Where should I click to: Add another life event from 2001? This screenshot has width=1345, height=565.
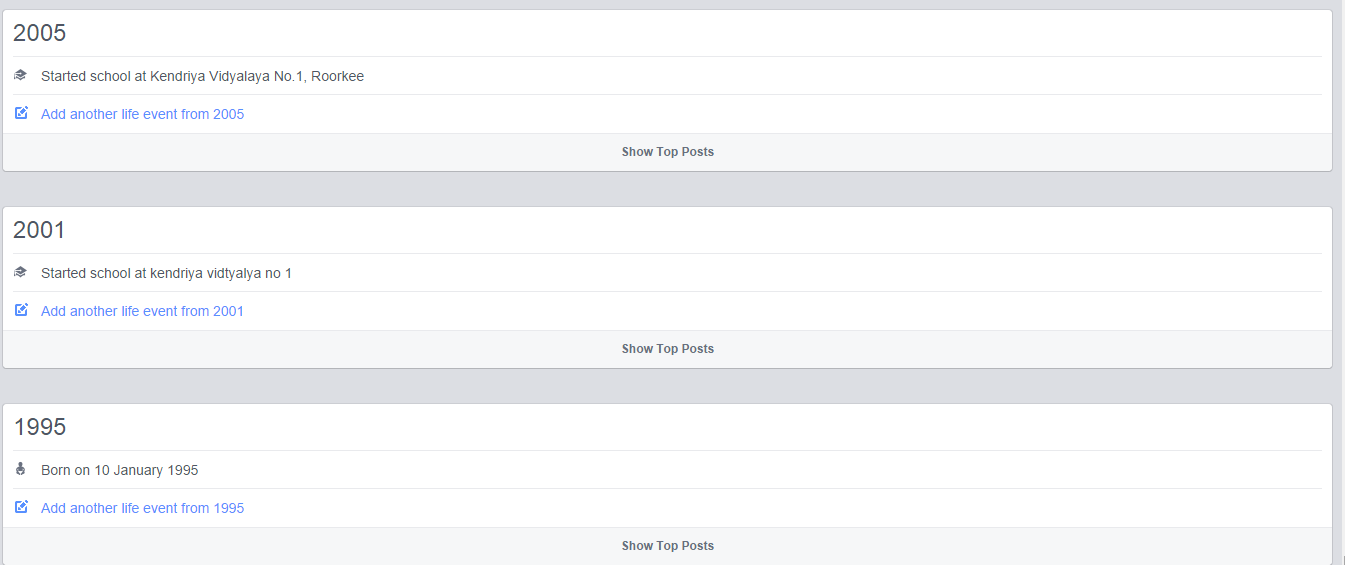click(x=142, y=311)
